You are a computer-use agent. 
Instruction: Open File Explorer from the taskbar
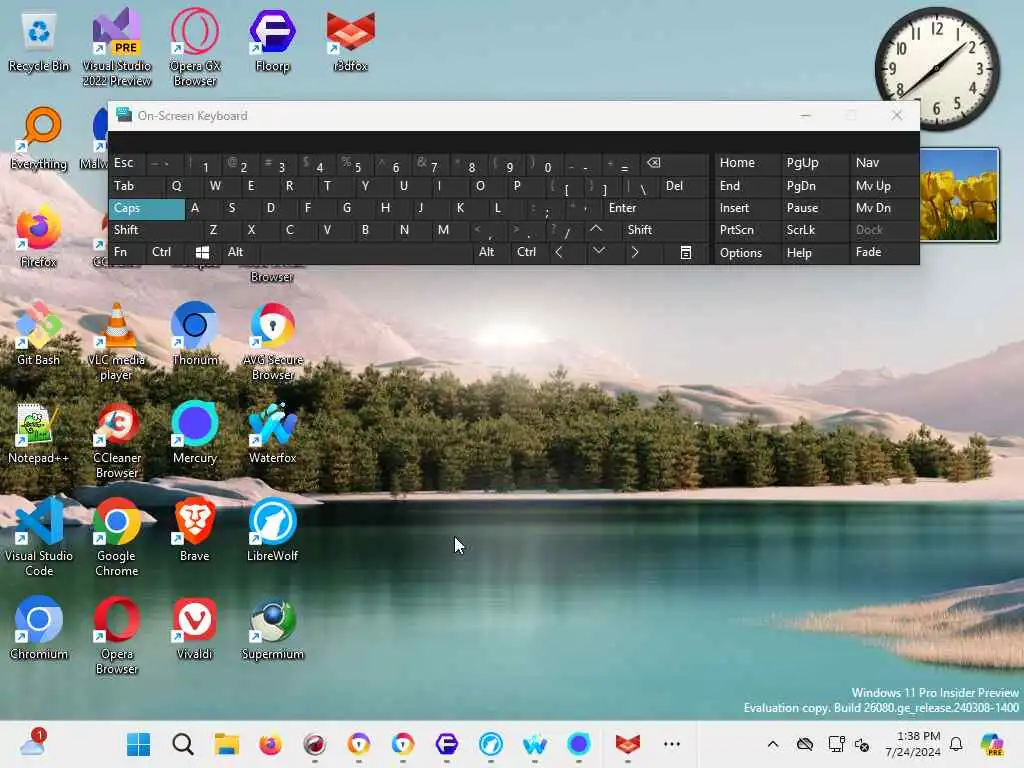(227, 744)
